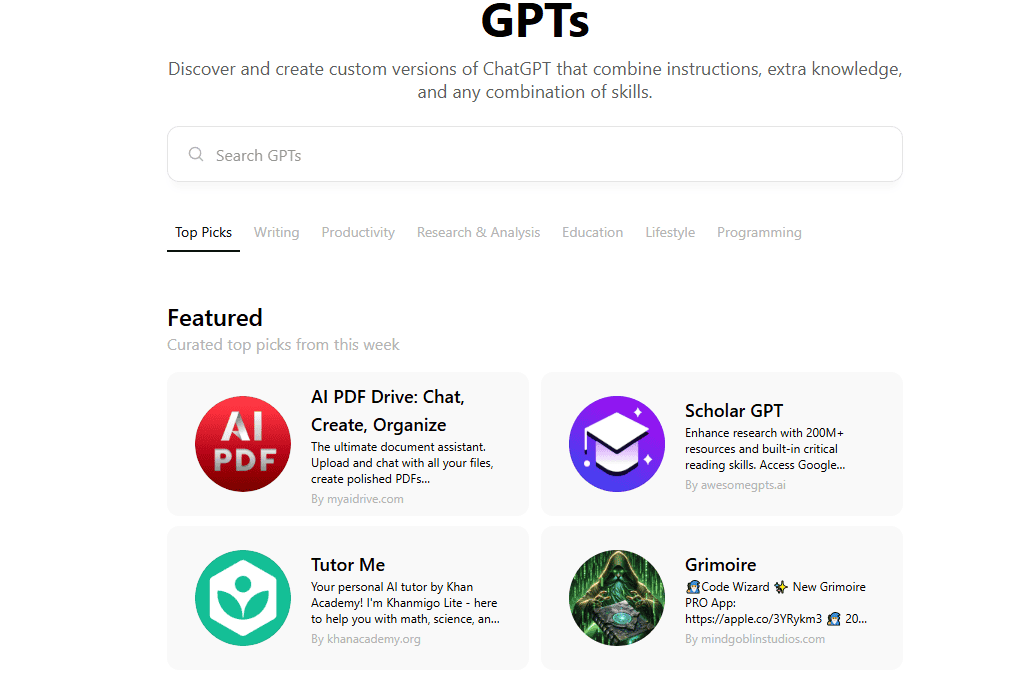This screenshot has height=691, width=1025.
Task: Switch to the Productivity tab
Action: pos(358,232)
